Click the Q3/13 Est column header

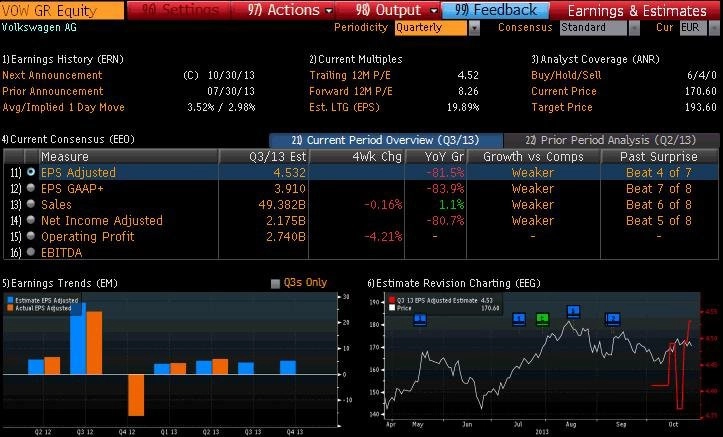coord(264,157)
